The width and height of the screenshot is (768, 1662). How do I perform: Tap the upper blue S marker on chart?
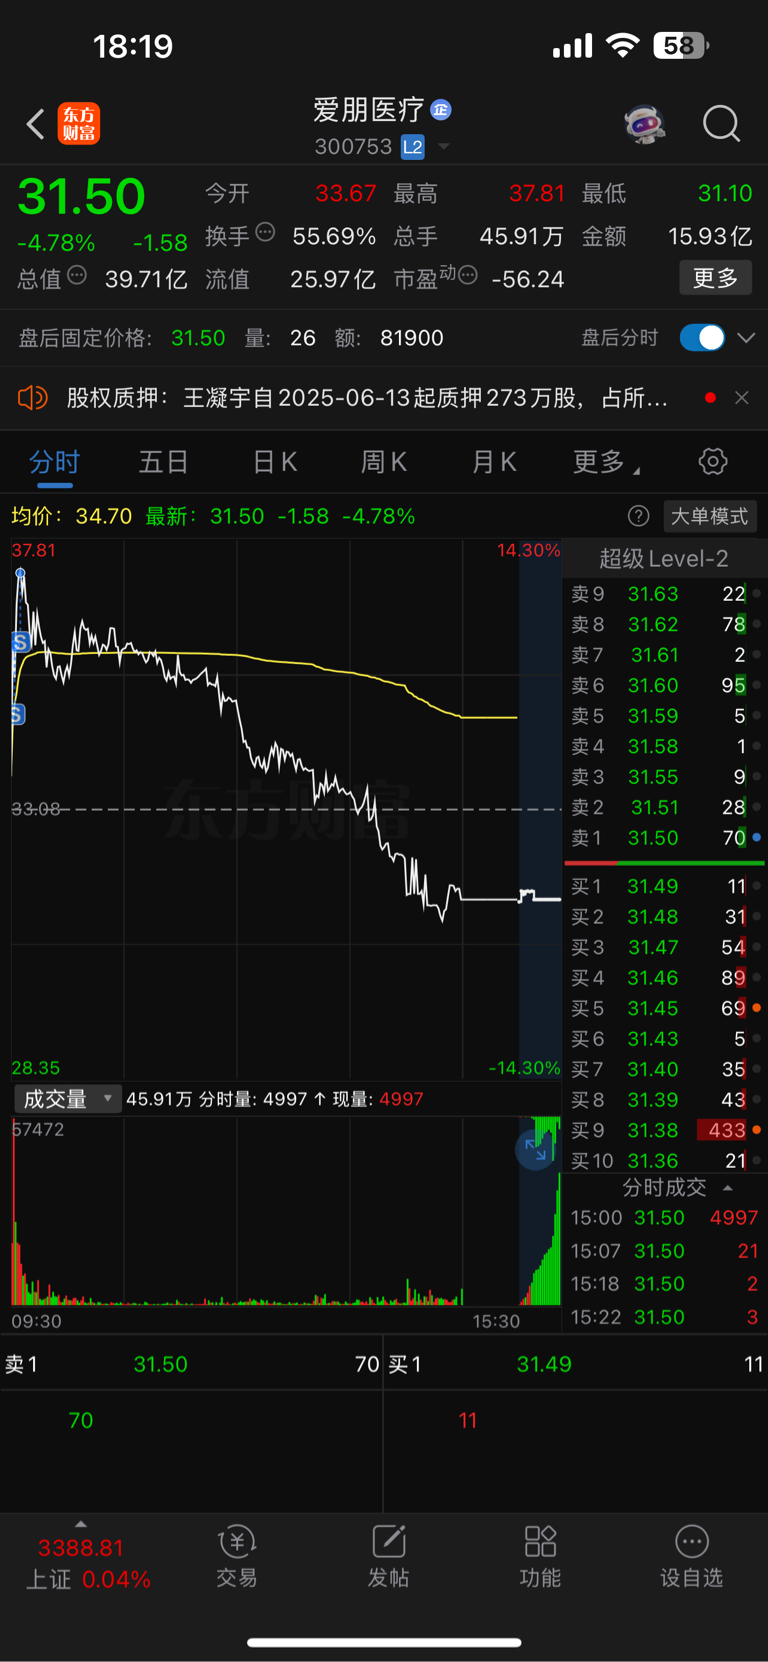pyautogui.click(x=20, y=642)
